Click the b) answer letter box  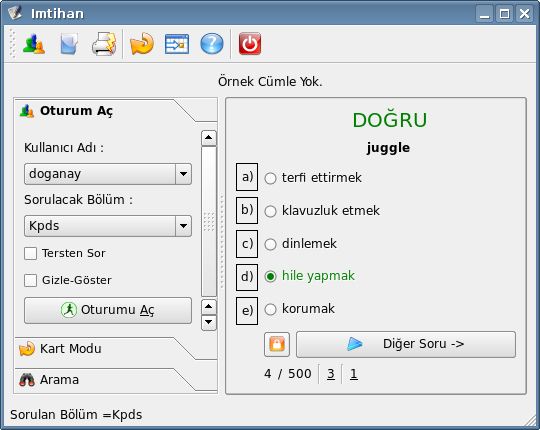pyautogui.click(x=247, y=210)
